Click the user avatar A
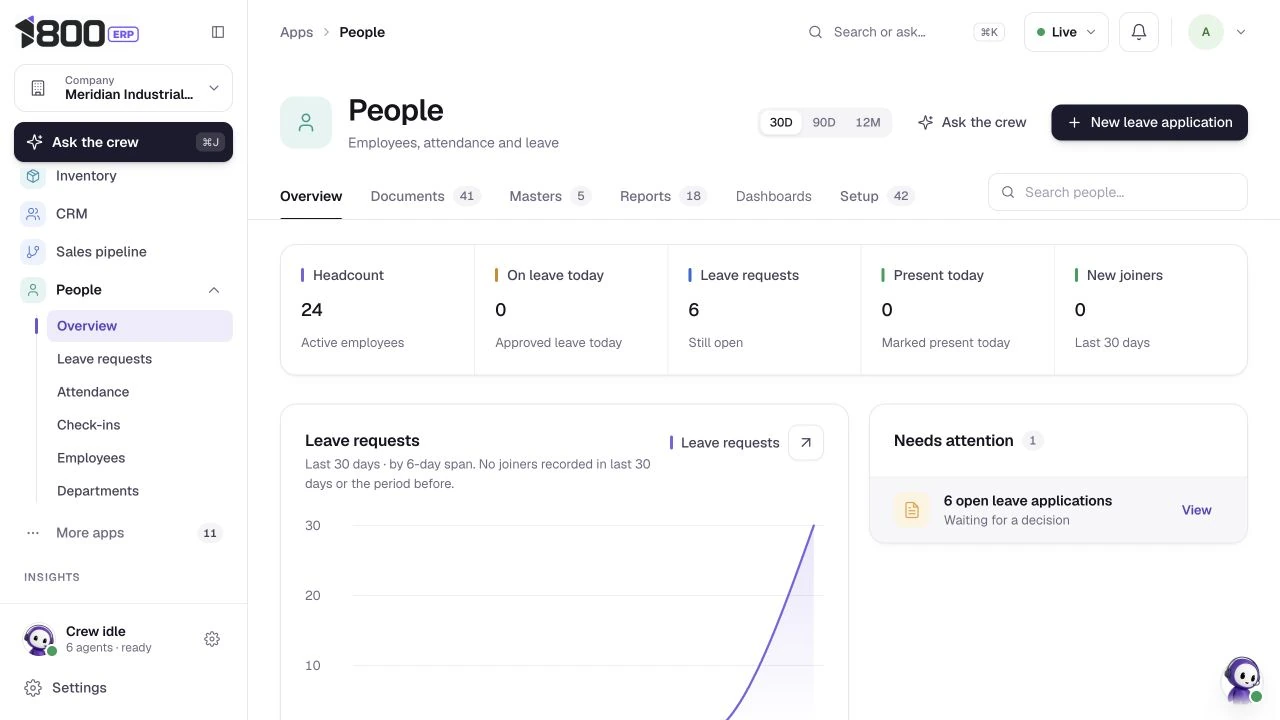The height and width of the screenshot is (720, 1280). tap(1206, 32)
